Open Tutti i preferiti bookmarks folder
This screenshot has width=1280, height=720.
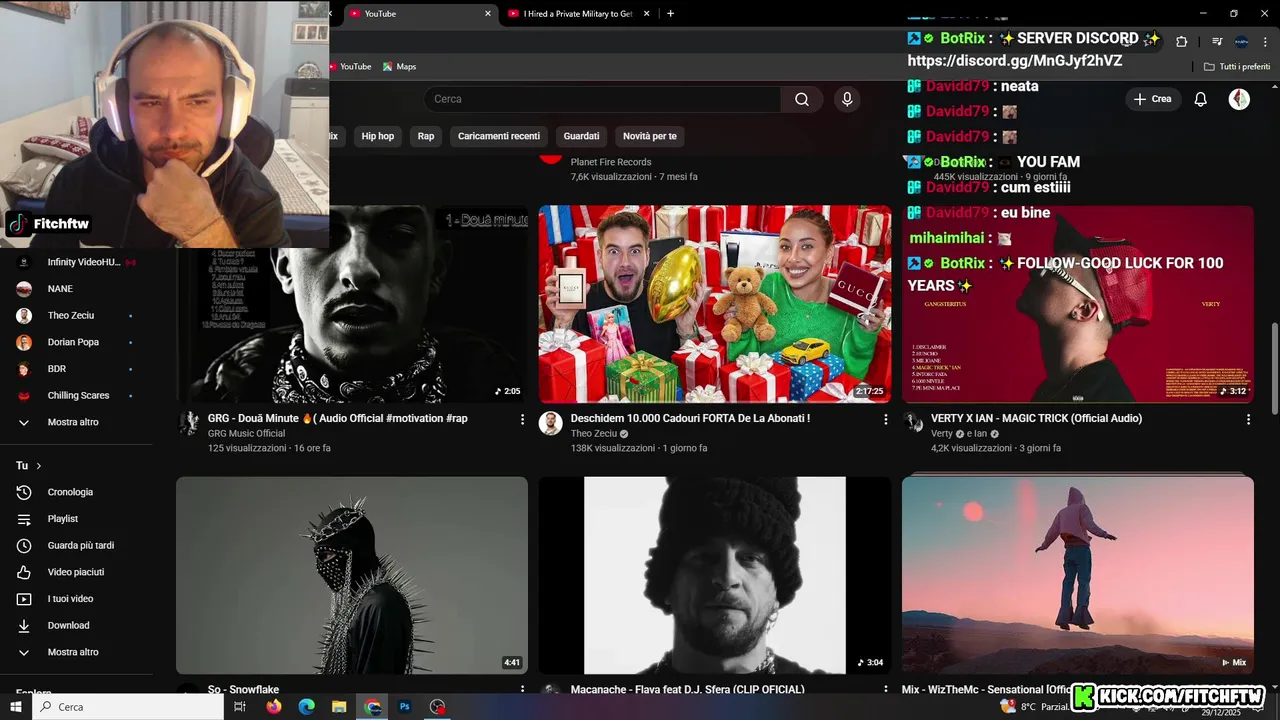coord(1237,67)
